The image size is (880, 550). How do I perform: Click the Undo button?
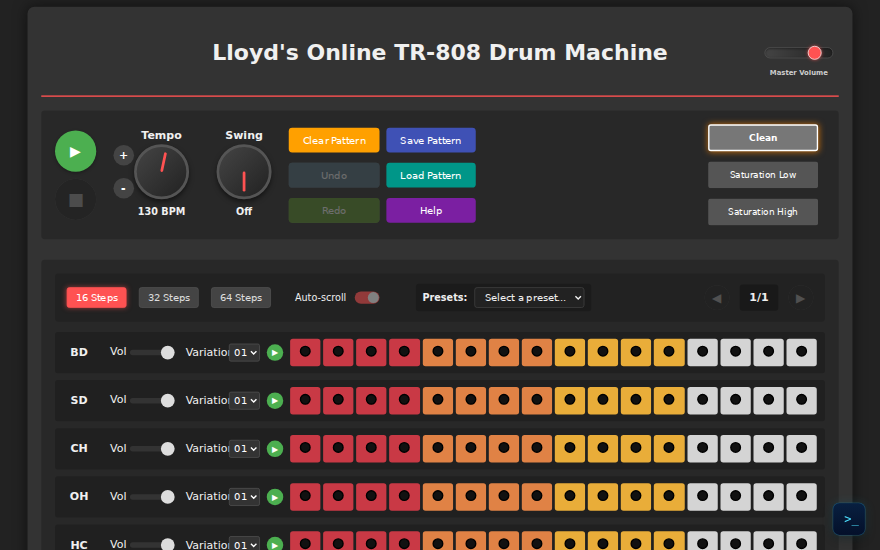coord(334,175)
